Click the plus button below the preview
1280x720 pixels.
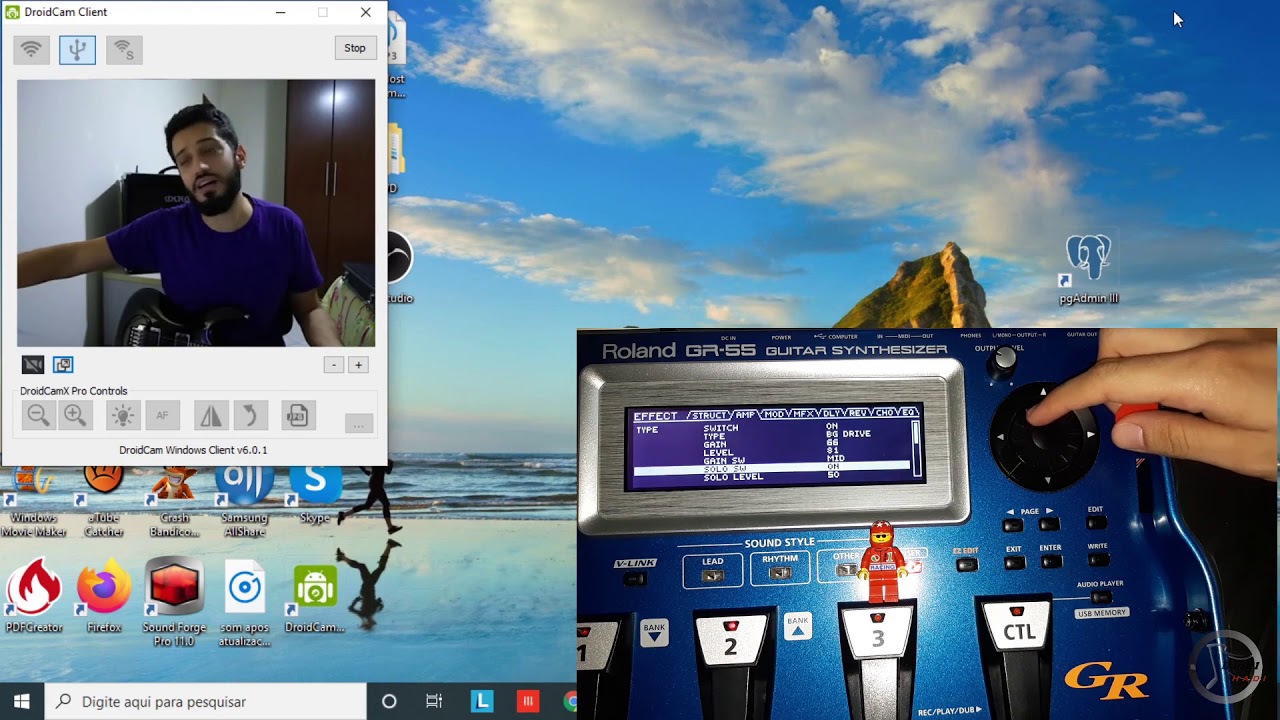pos(358,365)
